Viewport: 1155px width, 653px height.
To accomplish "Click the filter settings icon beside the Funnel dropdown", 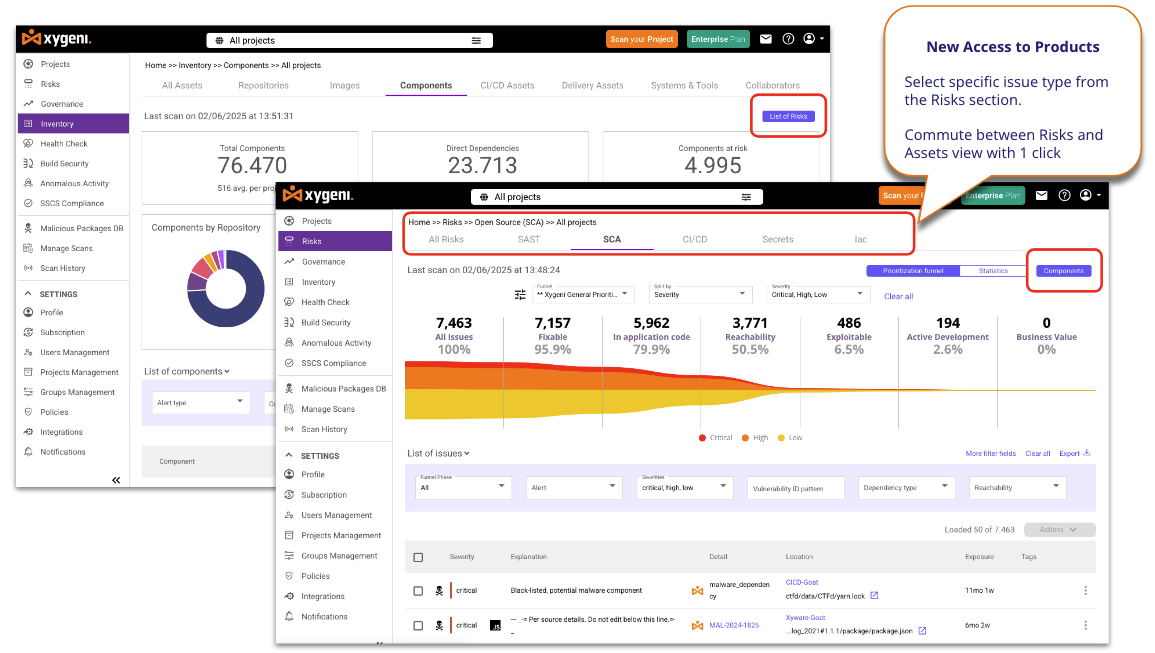I will pos(520,295).
